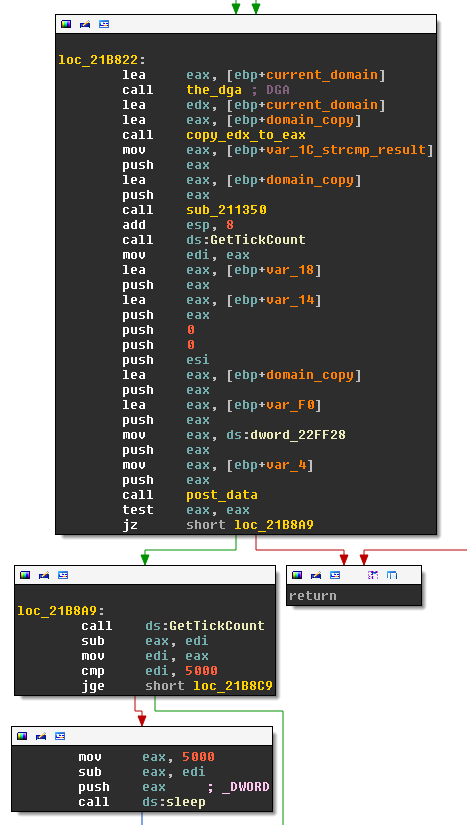The image size is (467, 825).
Task: Click the edit-name pencil icon on loc_21B822 block
Action: pyautogui.click(x=85, y=24)
